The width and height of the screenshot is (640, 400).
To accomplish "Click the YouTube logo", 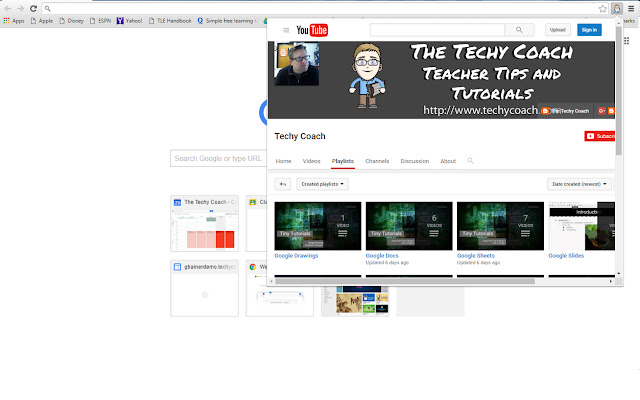I will click(x=312, y=30).
